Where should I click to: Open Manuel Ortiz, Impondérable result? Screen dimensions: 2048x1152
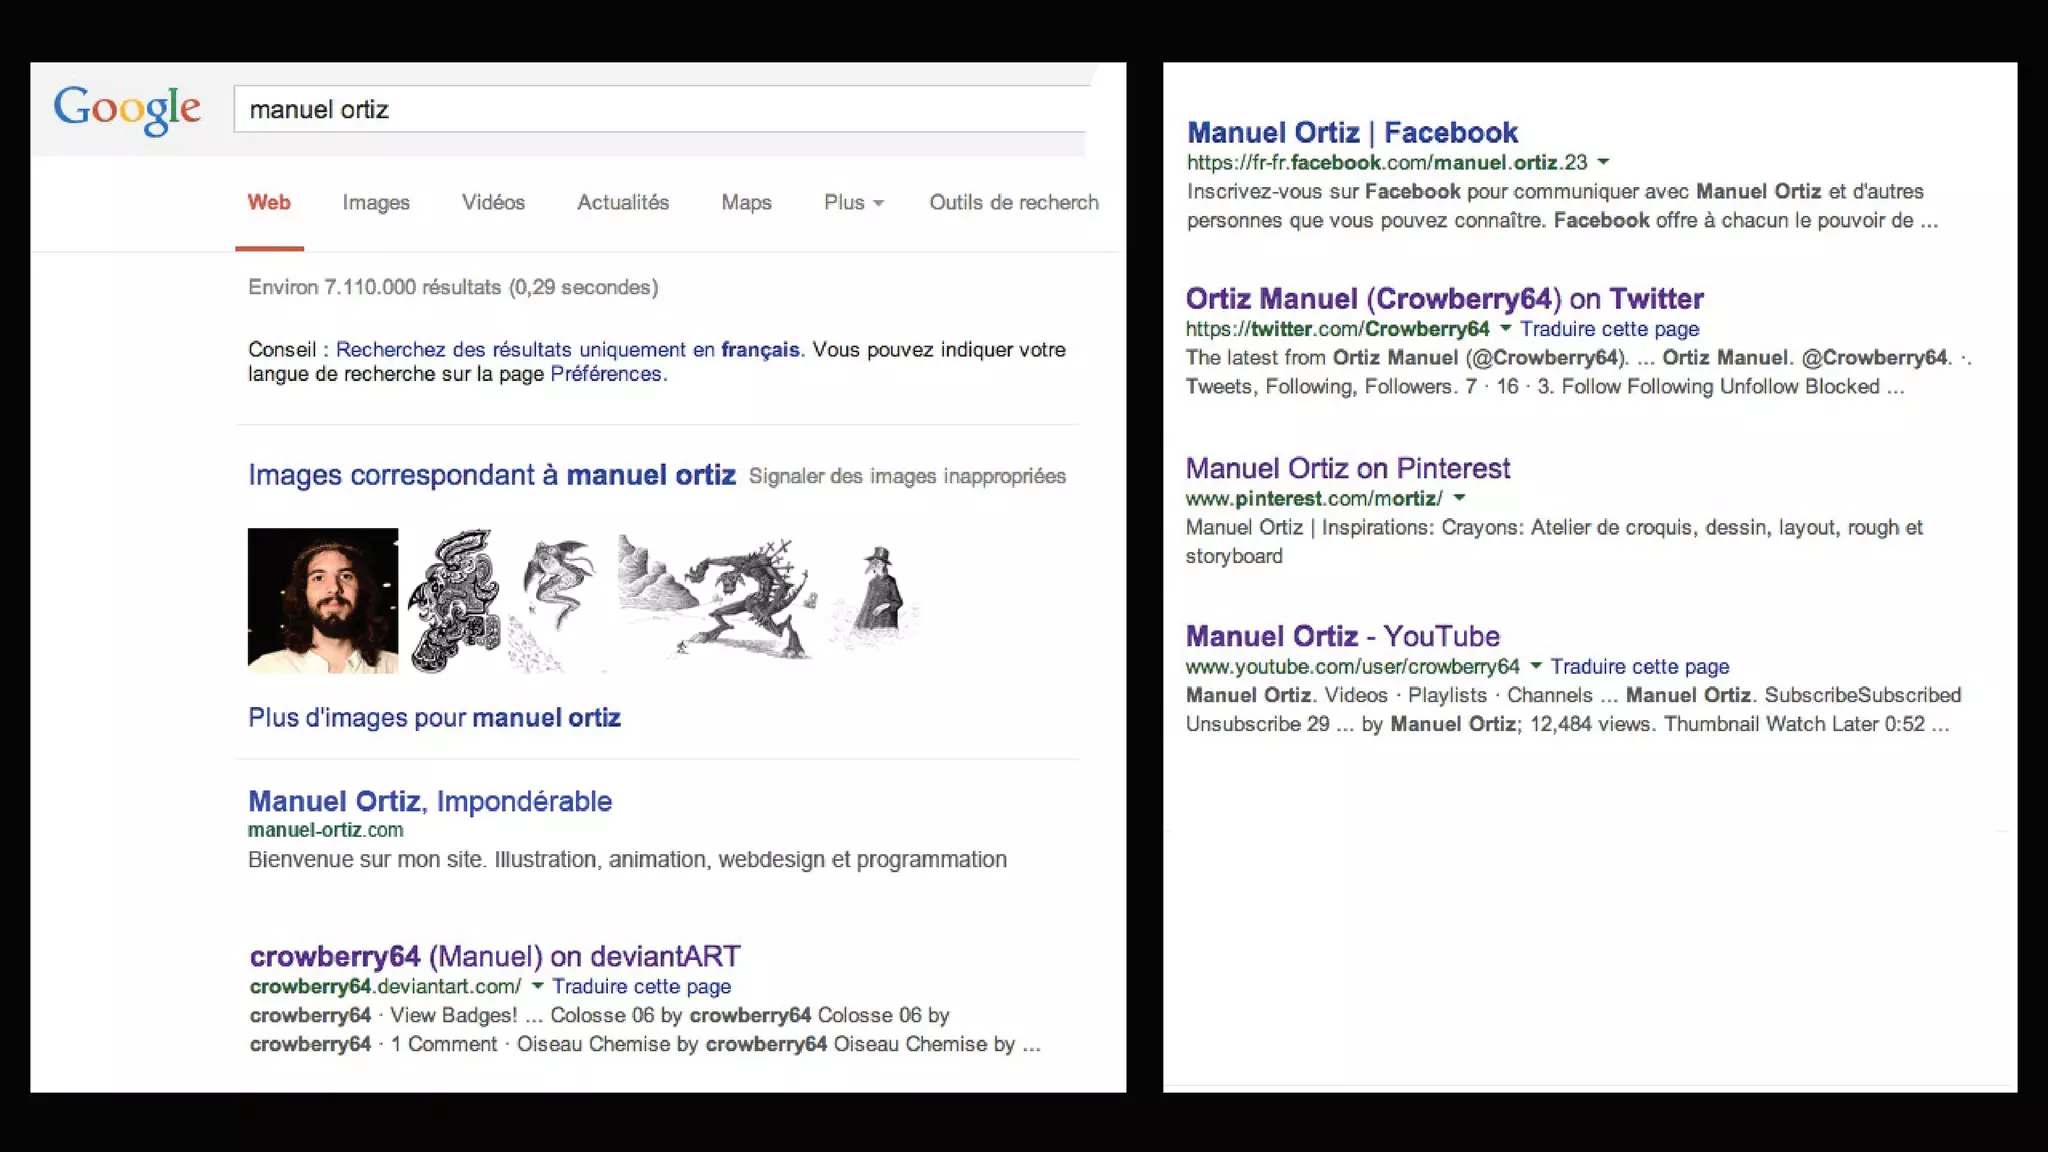430,801
